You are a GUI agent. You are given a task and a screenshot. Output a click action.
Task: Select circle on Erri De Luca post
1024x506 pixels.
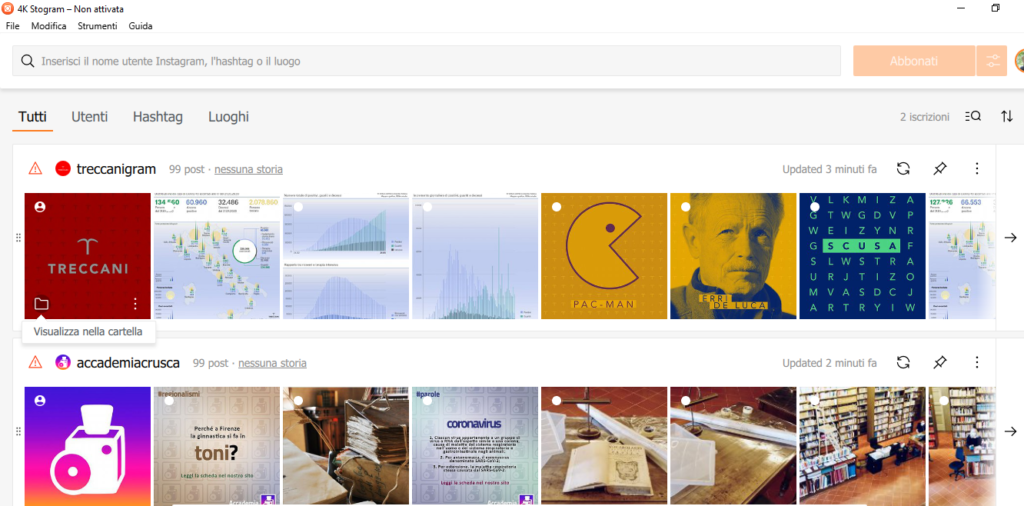pos(686,207)
